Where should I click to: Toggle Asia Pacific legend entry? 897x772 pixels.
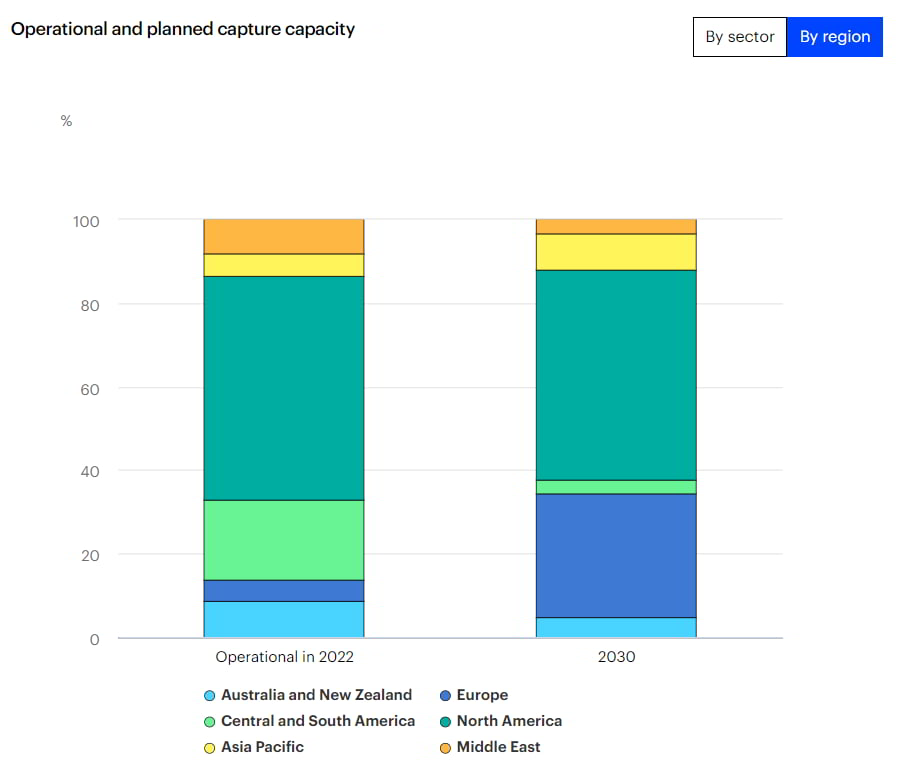pos(254,747)
